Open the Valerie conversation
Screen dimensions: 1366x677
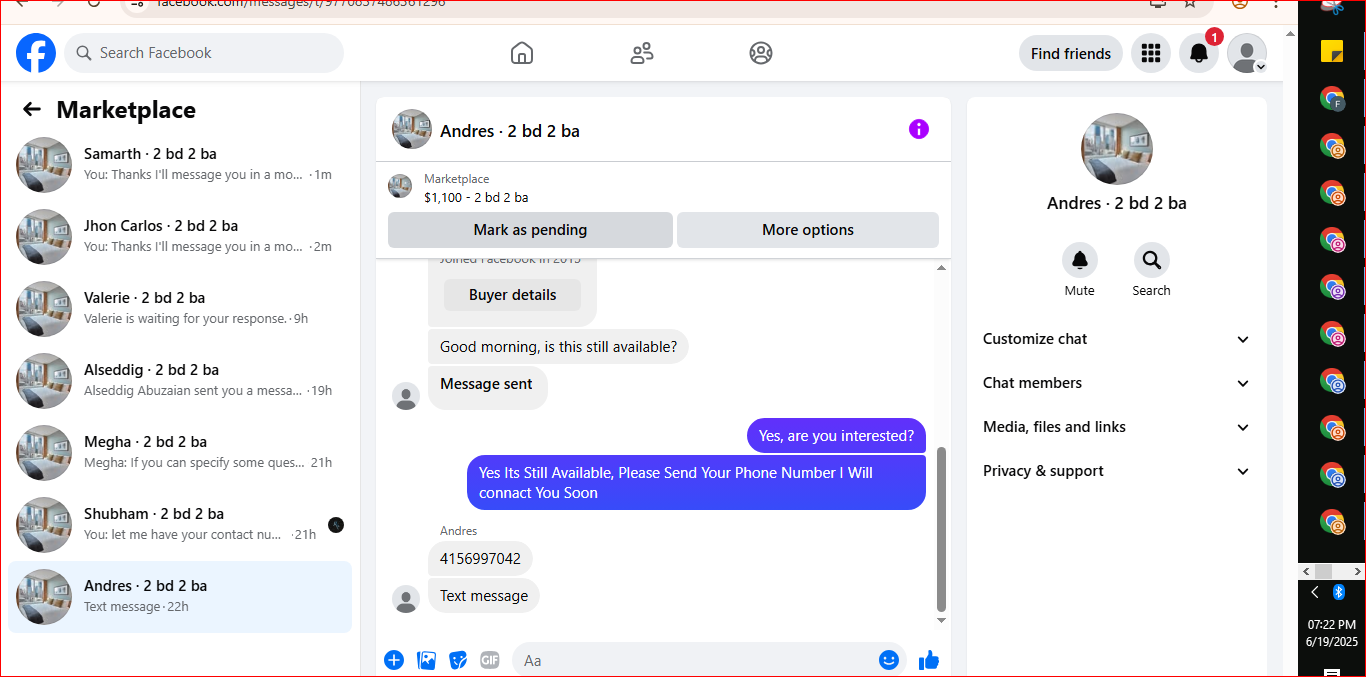tap(180, 309)
